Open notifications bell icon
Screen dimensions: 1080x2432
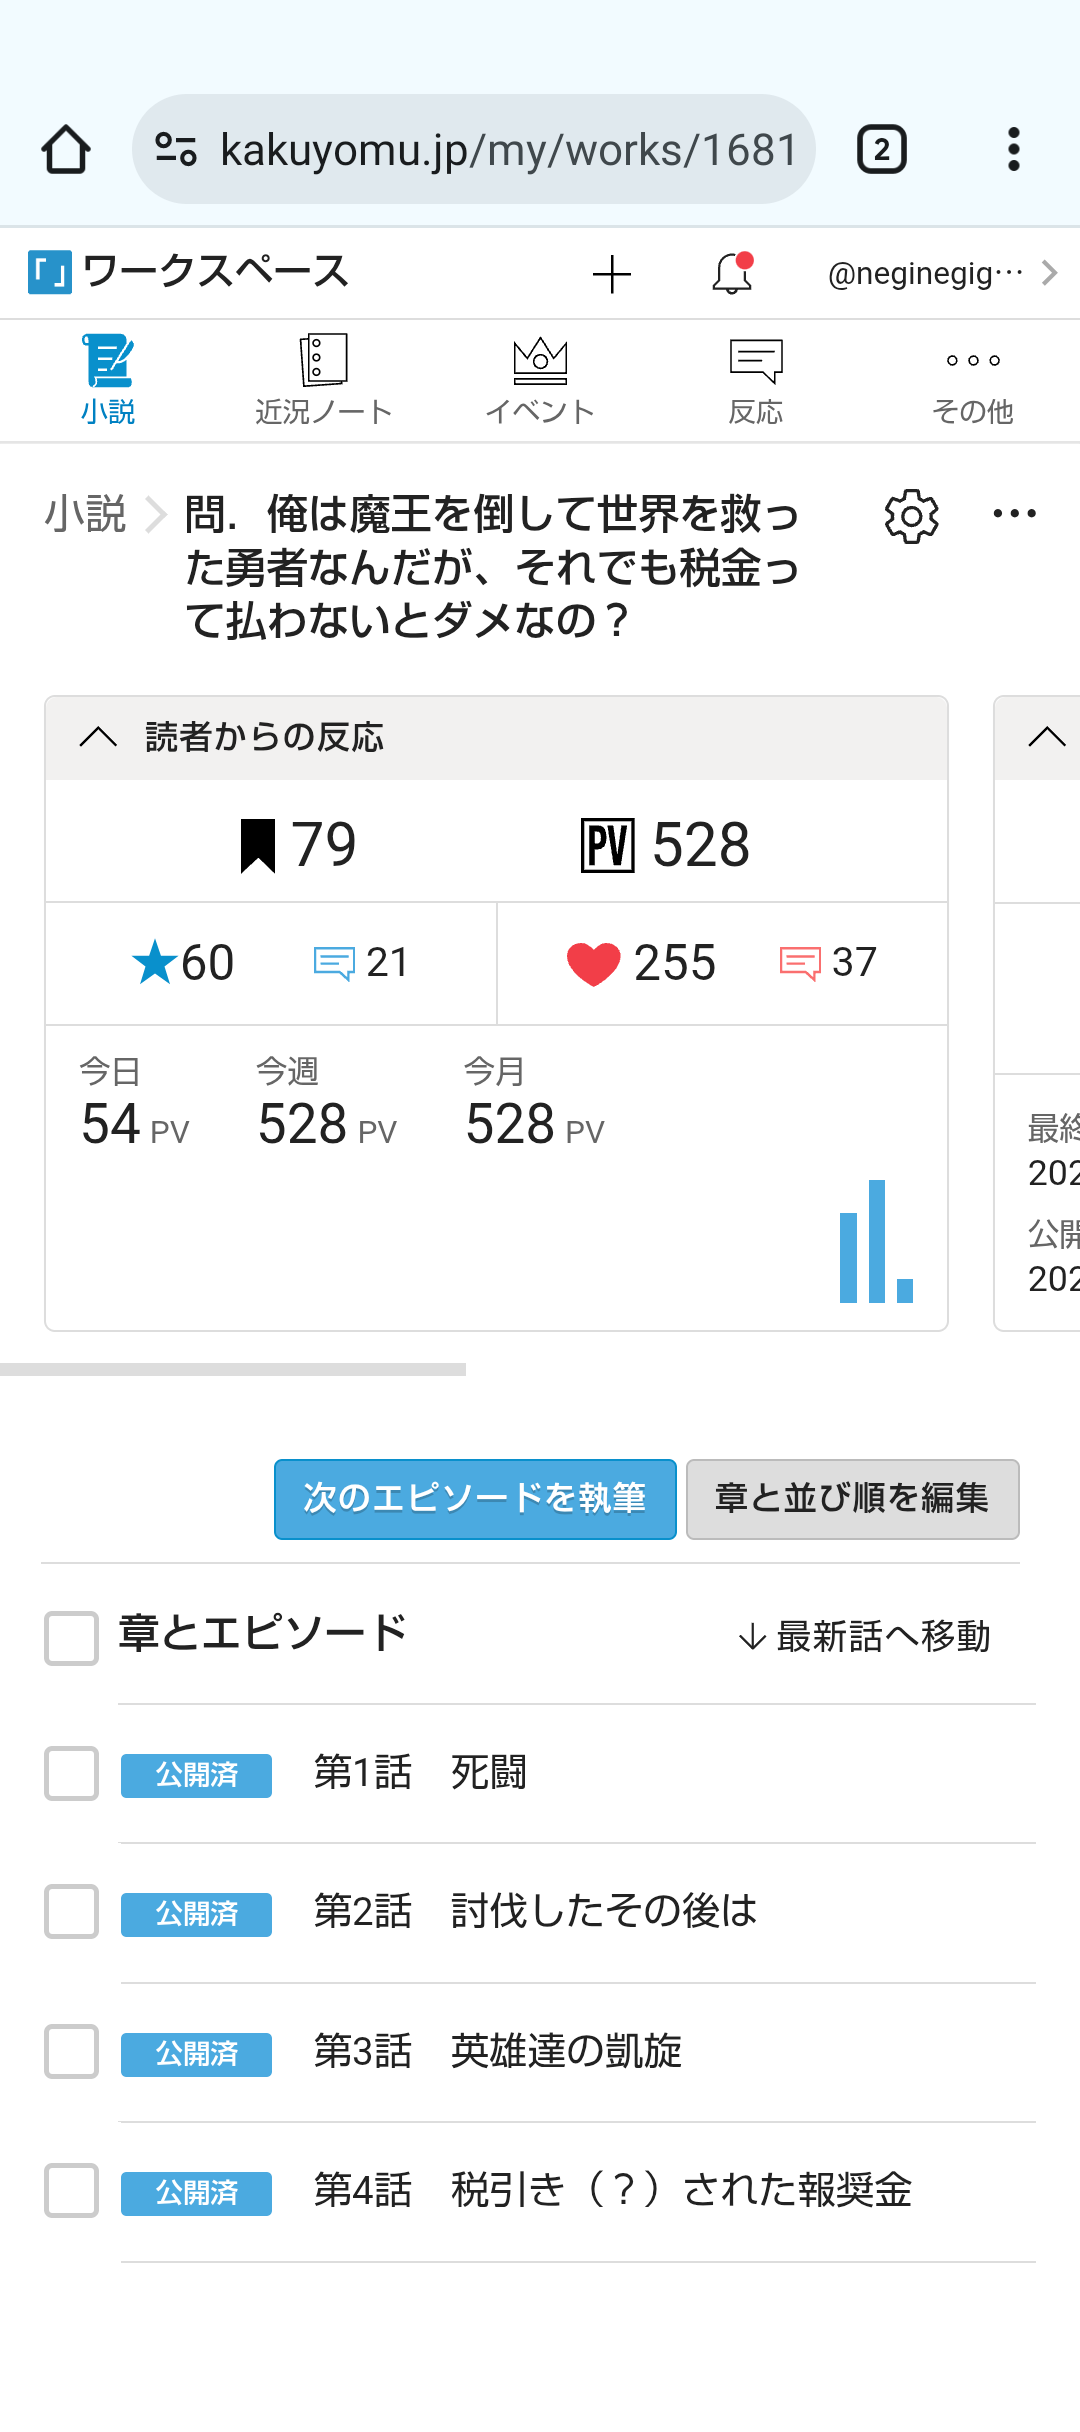pos(732,274)
